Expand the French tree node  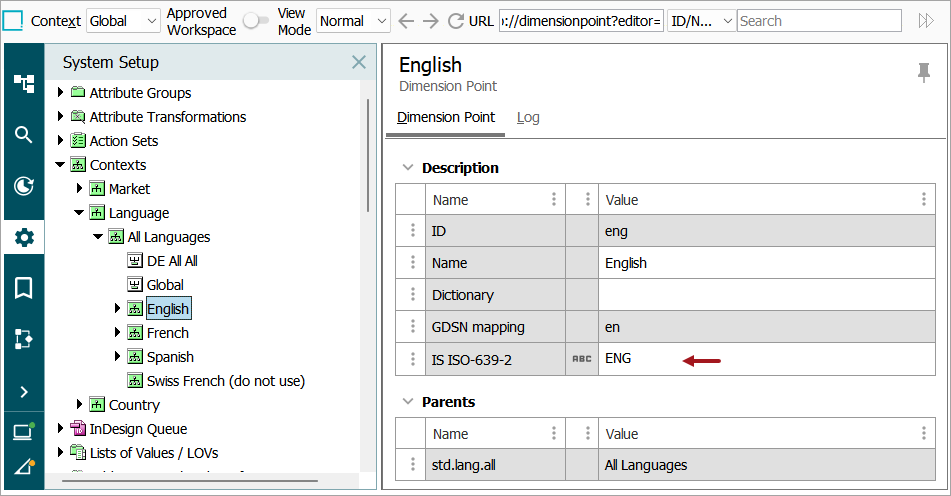(117, 332)
